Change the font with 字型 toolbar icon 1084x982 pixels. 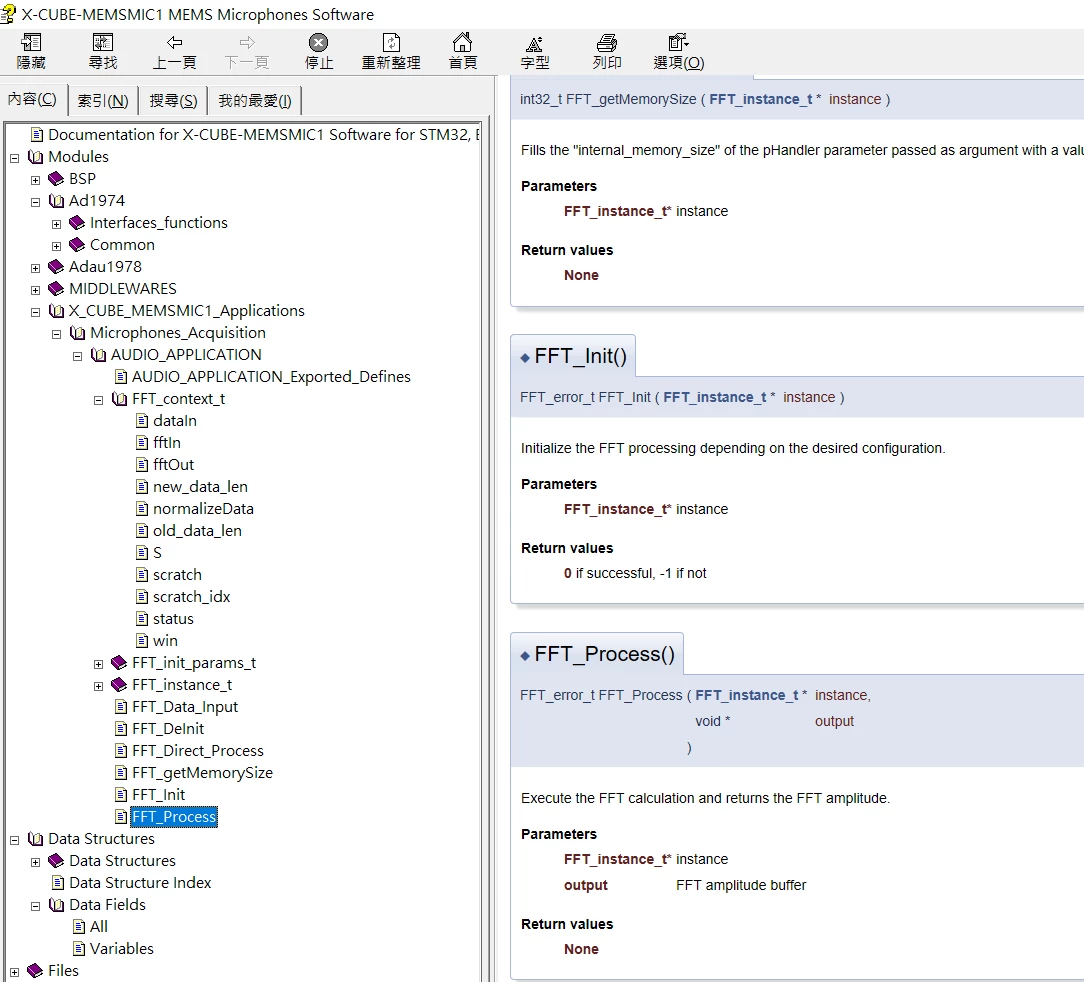(x=534, y=44)
